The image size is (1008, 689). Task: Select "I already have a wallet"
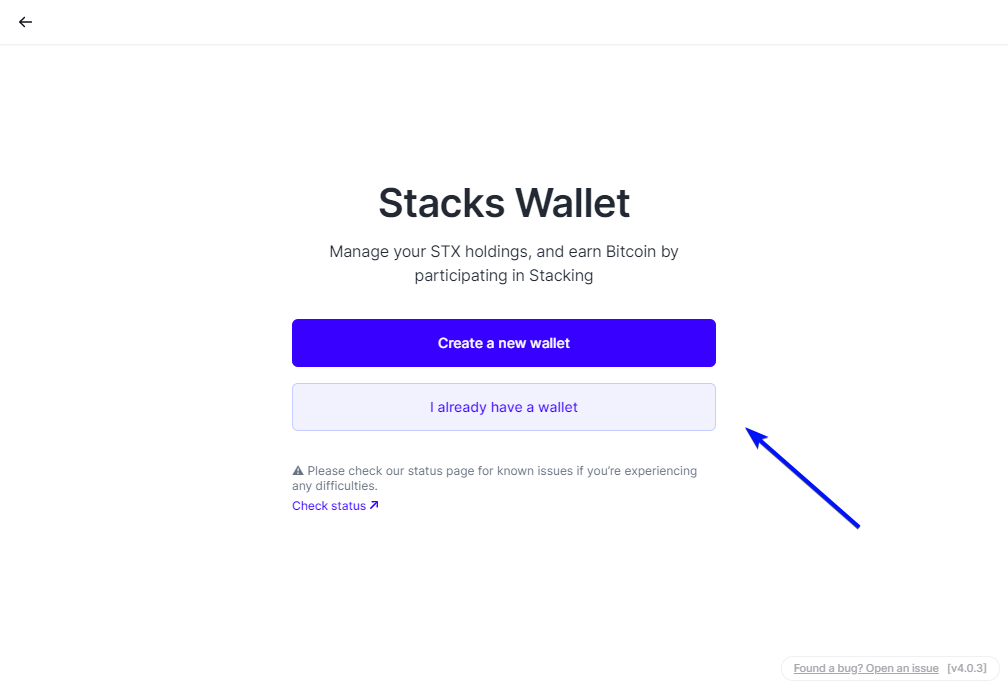coord(504,407)
